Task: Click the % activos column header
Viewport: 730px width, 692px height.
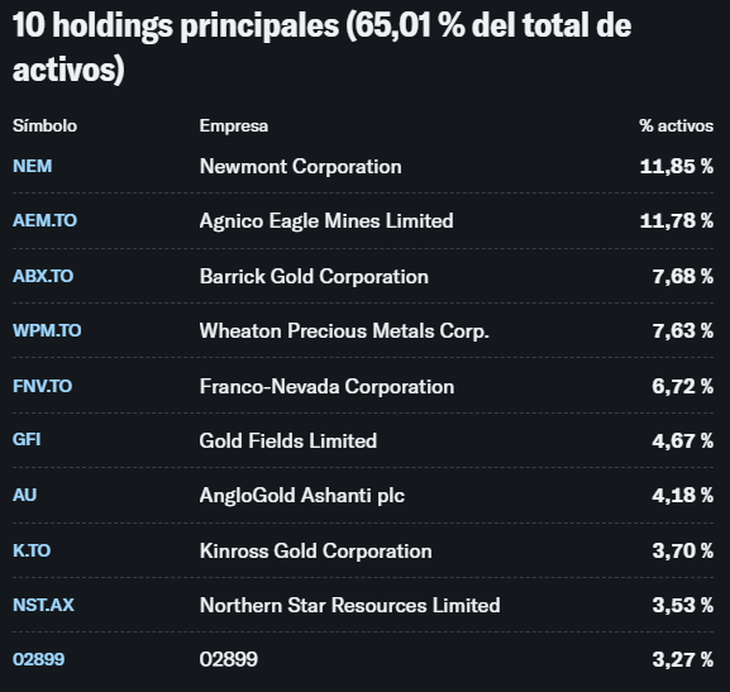Action: pyautogui.click(x=676, y=126)
